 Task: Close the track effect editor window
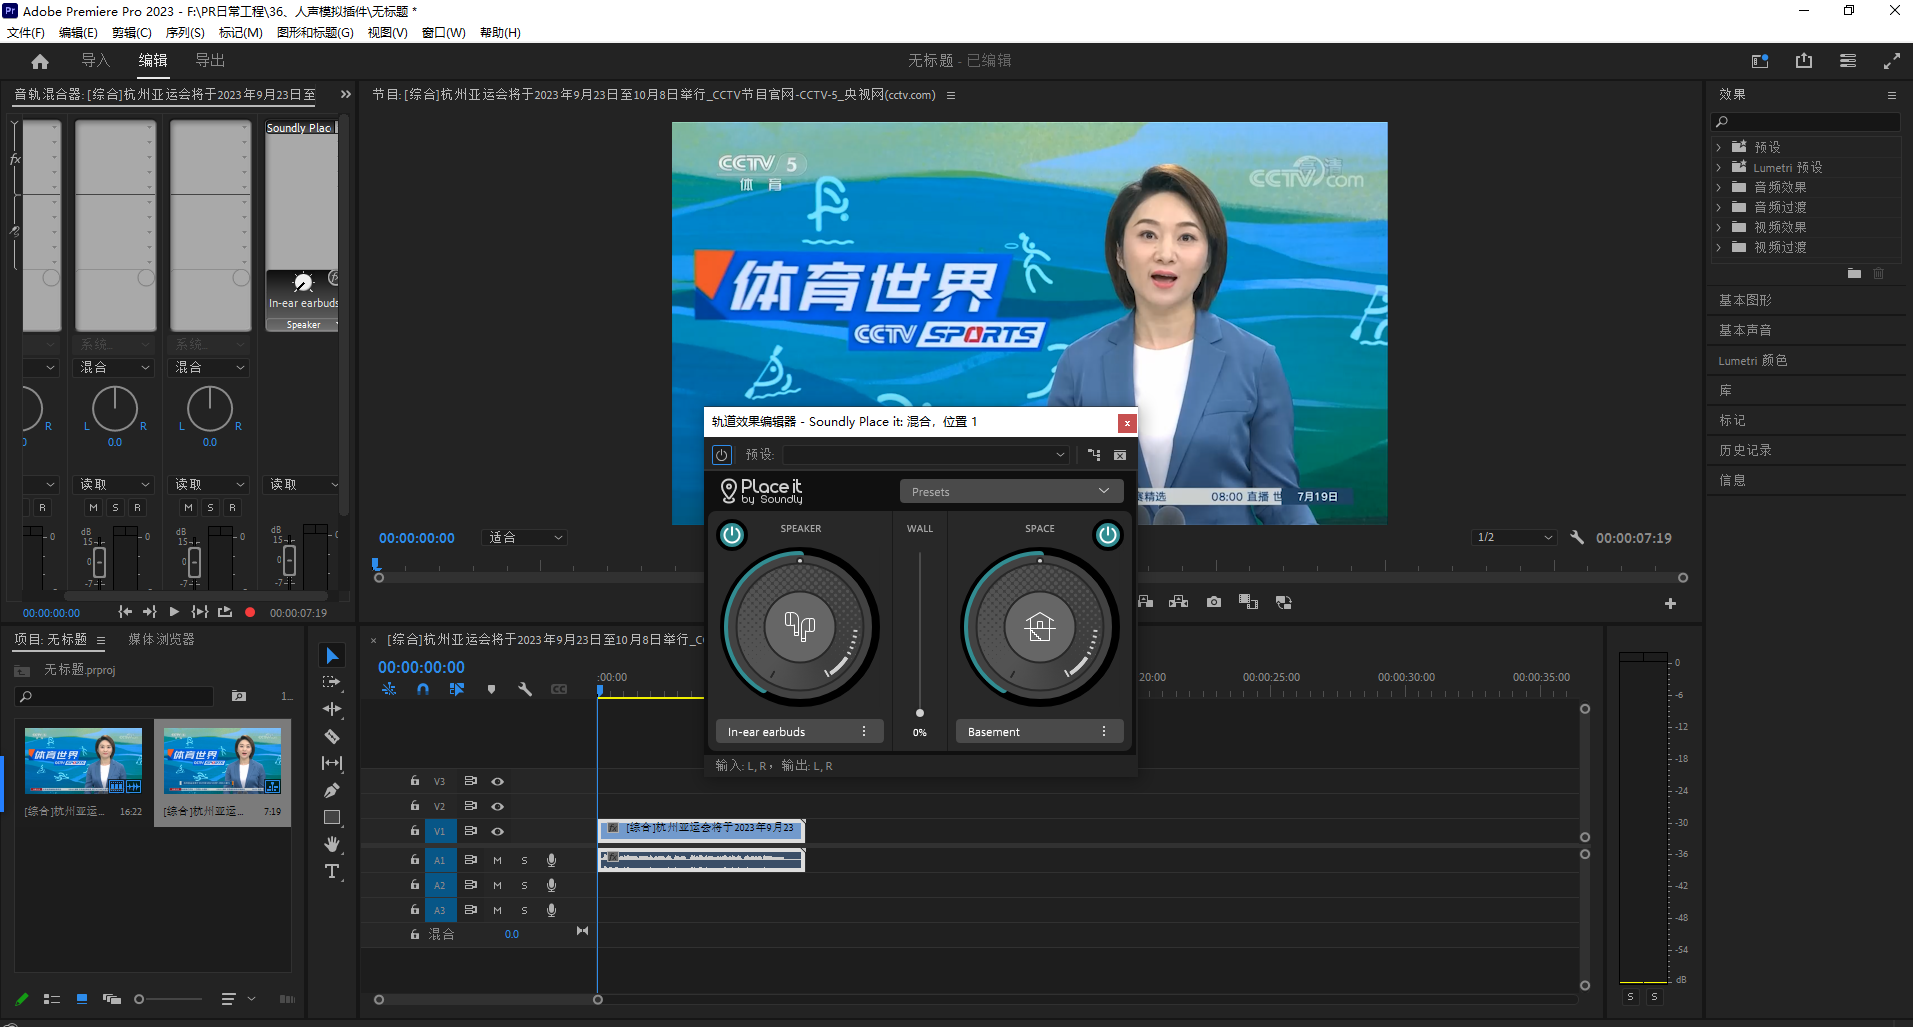(1127, 423)
